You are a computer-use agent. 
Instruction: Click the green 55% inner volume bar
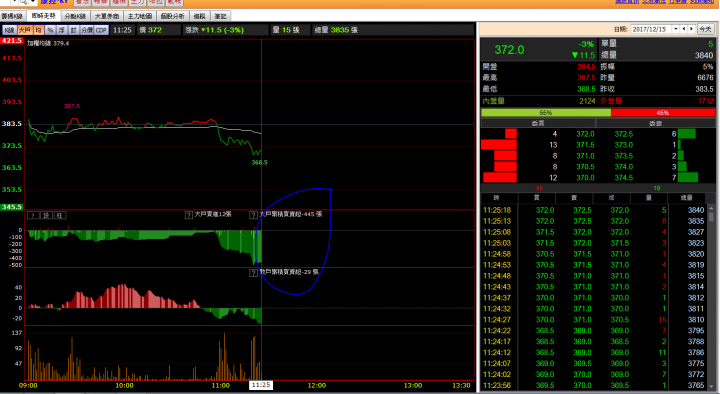click(x=546, y=113)
